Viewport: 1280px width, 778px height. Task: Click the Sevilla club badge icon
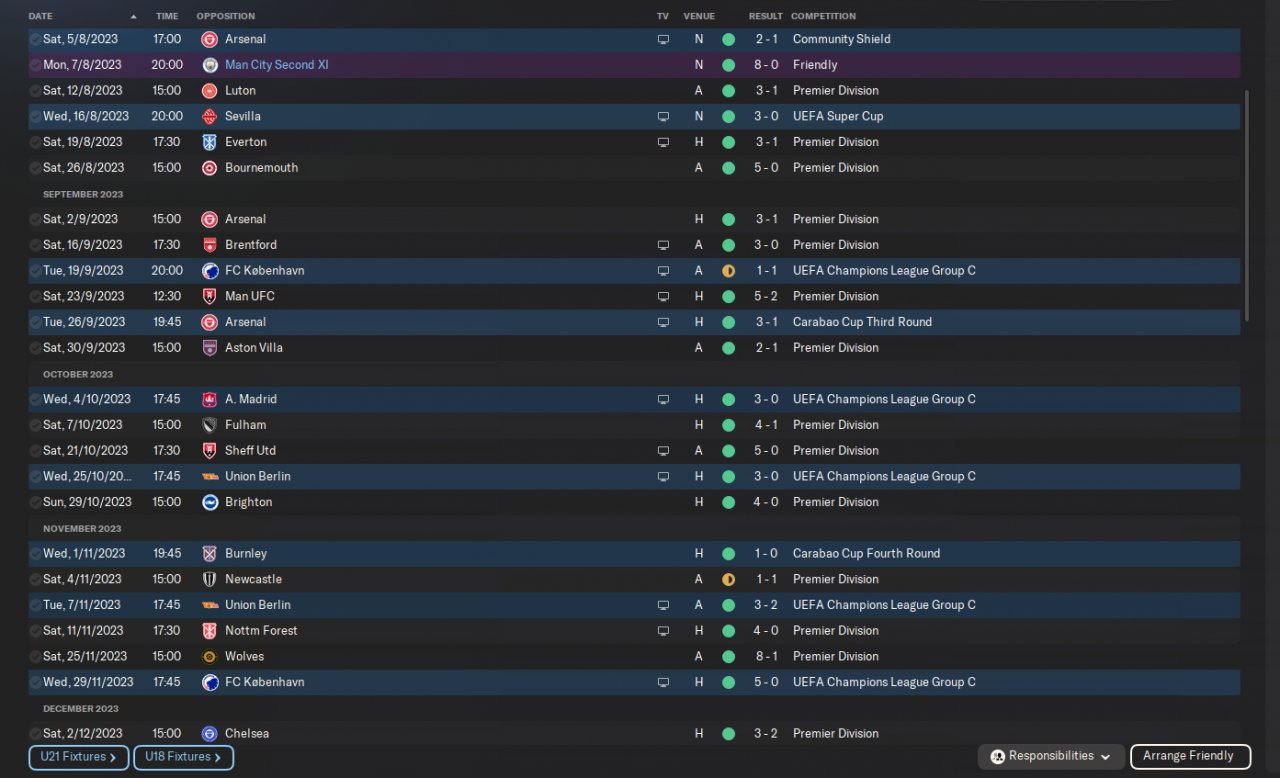pos(209,116)
